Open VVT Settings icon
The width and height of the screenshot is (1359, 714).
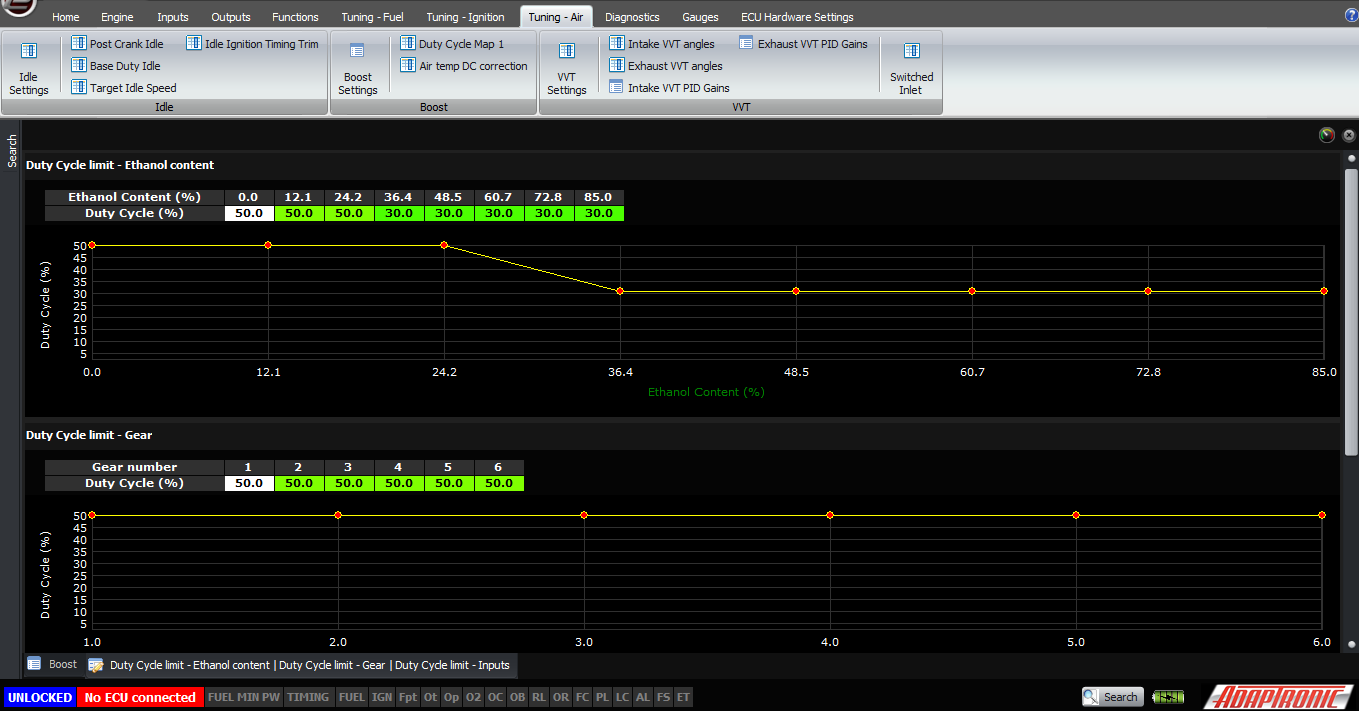[566, 69]
